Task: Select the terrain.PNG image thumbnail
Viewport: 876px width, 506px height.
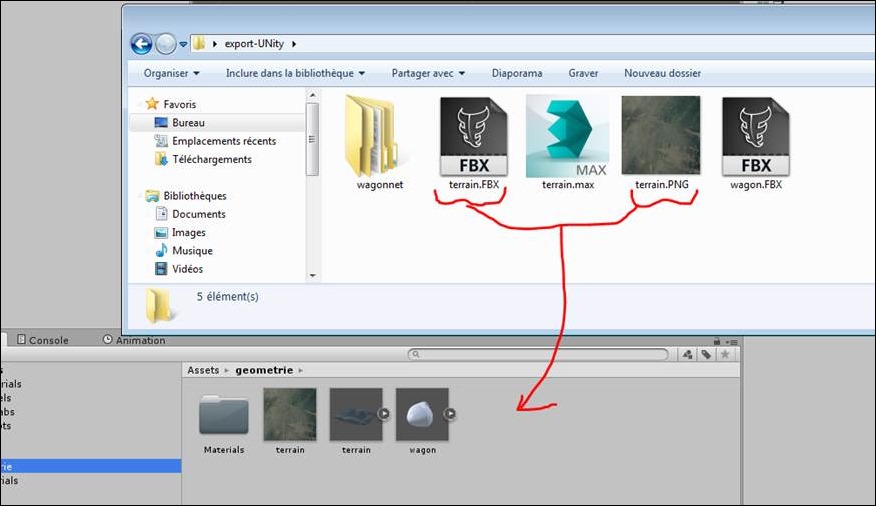Action: click(x=661, y=135)
